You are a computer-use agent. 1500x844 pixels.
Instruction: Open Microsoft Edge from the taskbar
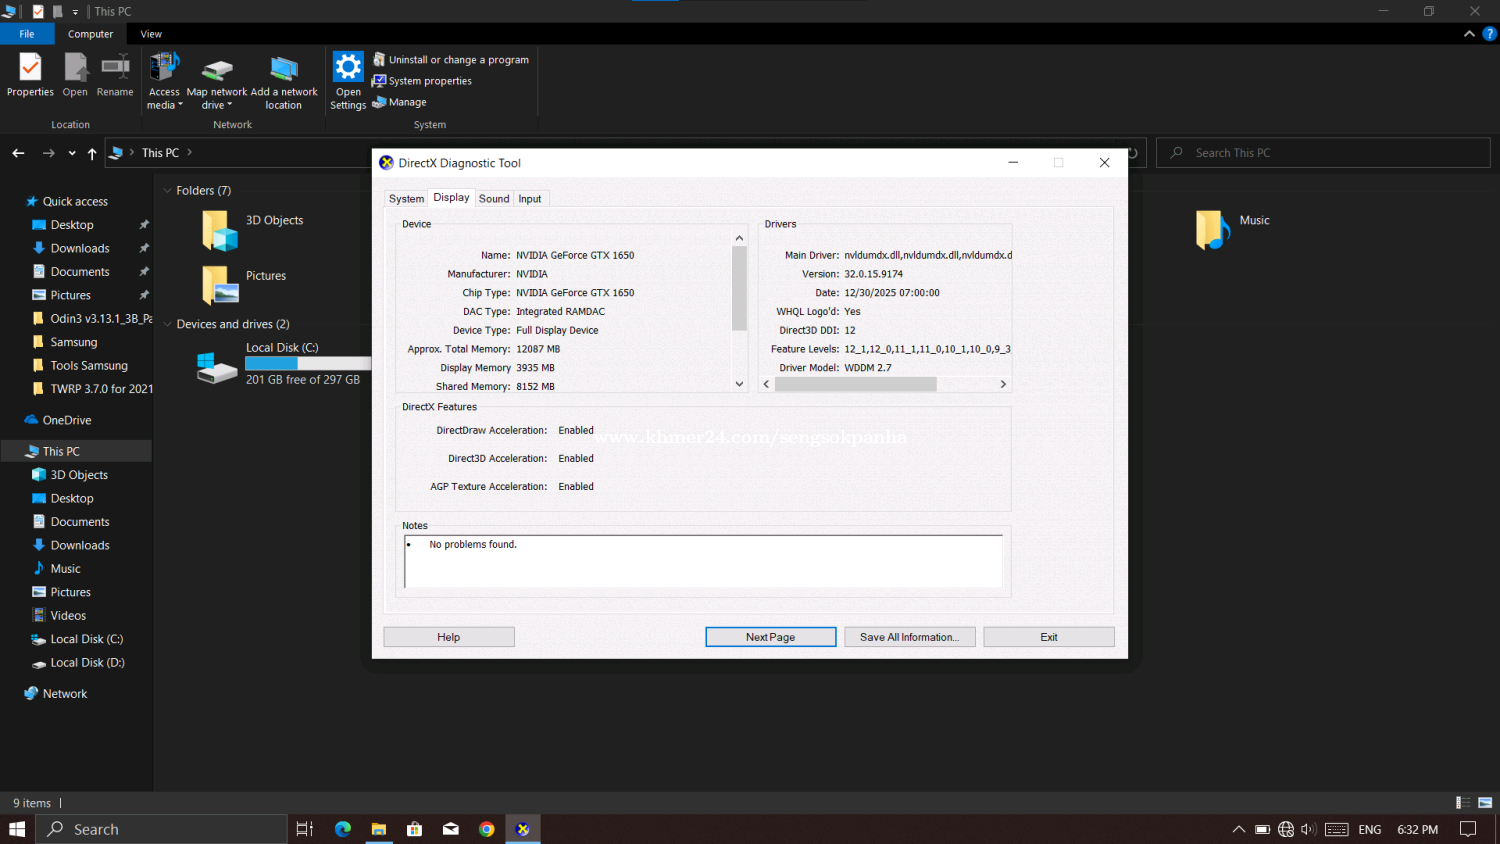coord(343,829)
